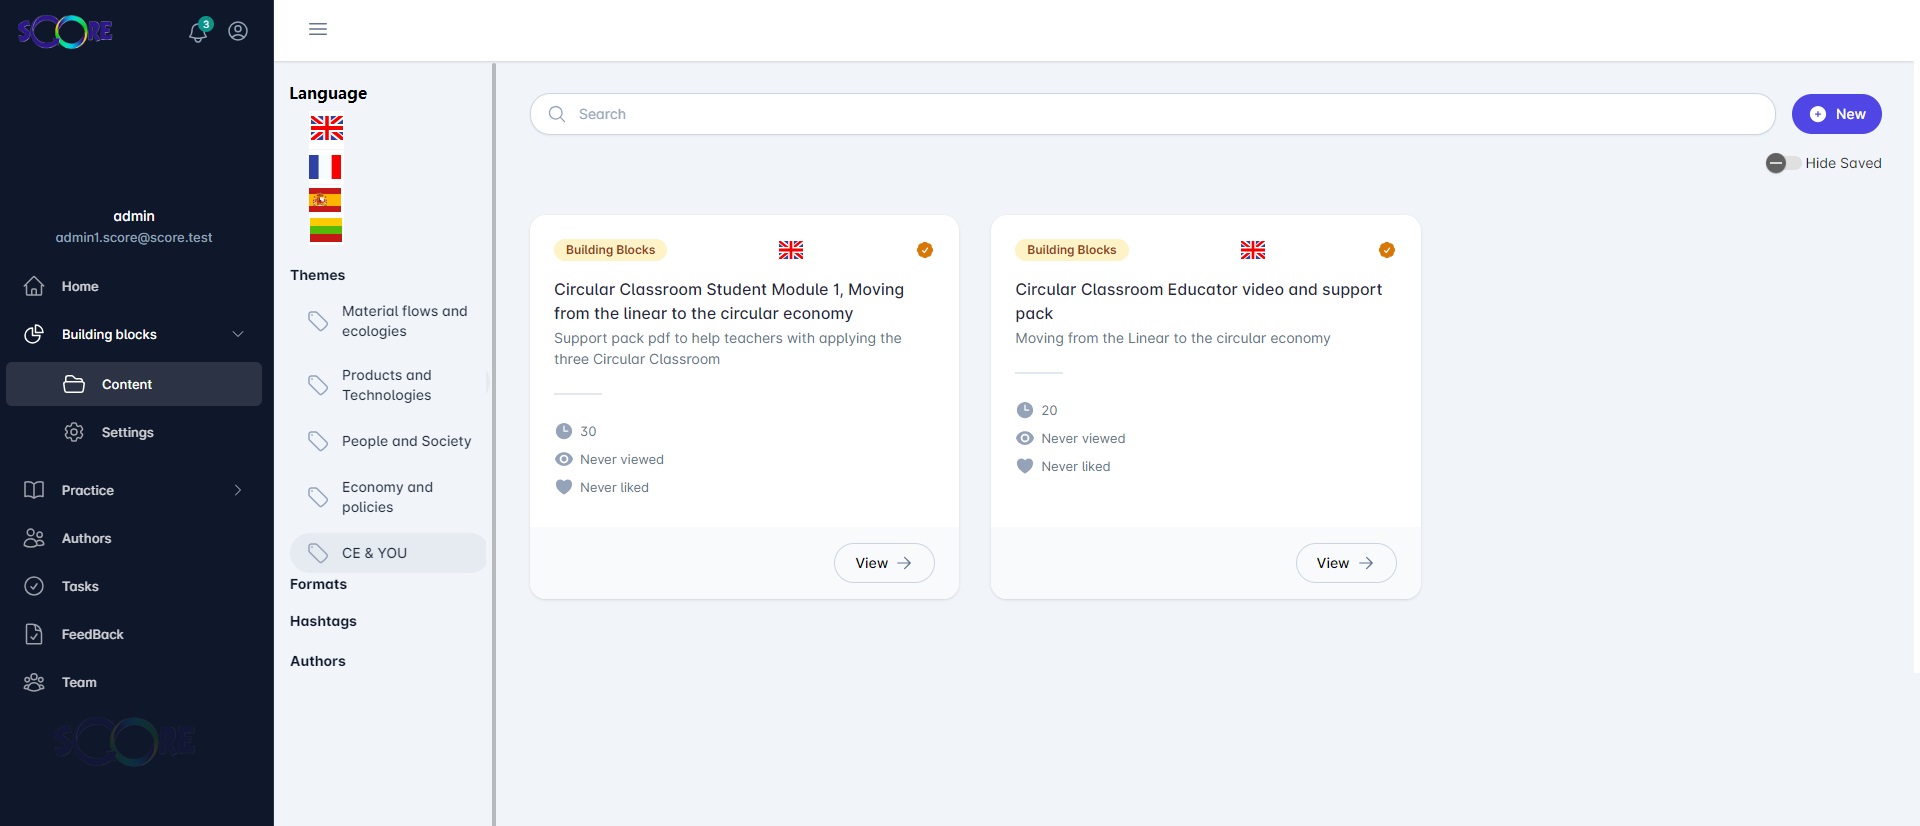Expand the Formats filter section

[319, 584]
